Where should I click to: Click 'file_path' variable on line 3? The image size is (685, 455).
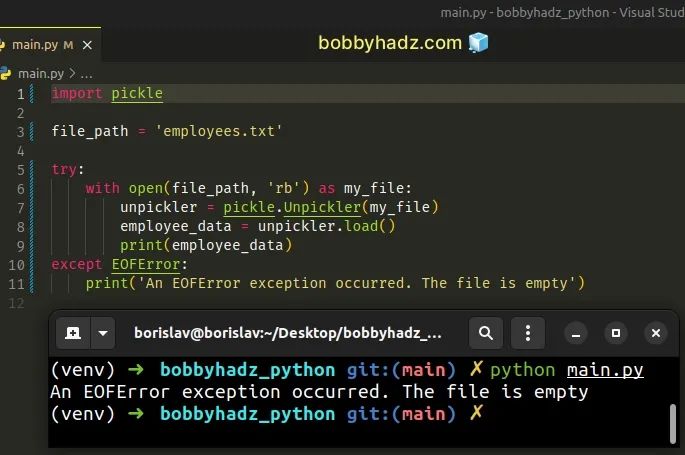(90, 131)
